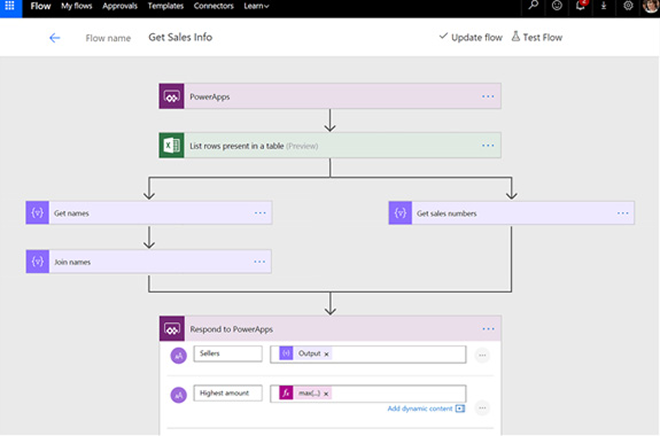Image resolution: width=660 pixels, height=436 pixels.
Task: Click the Excel icon on List rows step
Action: [171, 145]
